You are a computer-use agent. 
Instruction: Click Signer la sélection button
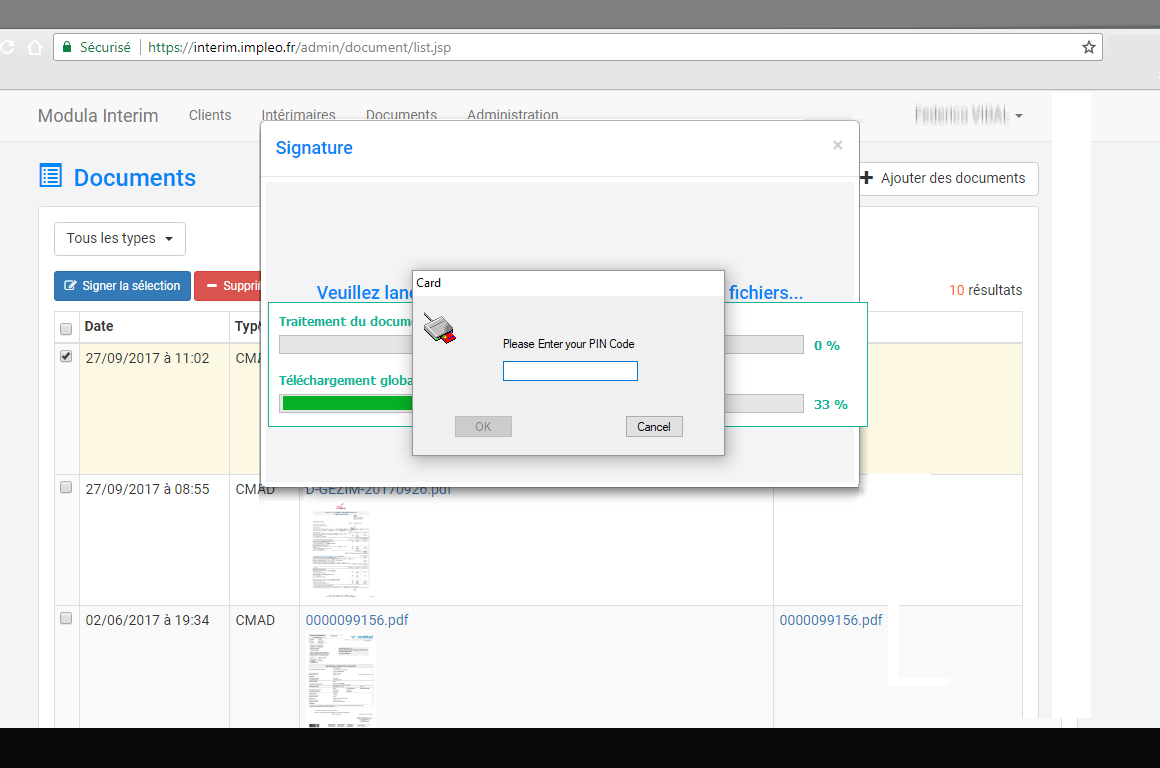coord(122,286)
